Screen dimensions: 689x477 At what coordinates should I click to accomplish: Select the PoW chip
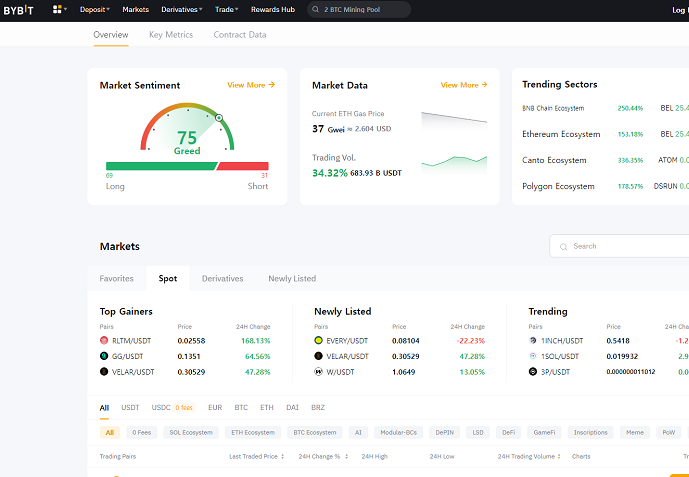pos(668,433)
